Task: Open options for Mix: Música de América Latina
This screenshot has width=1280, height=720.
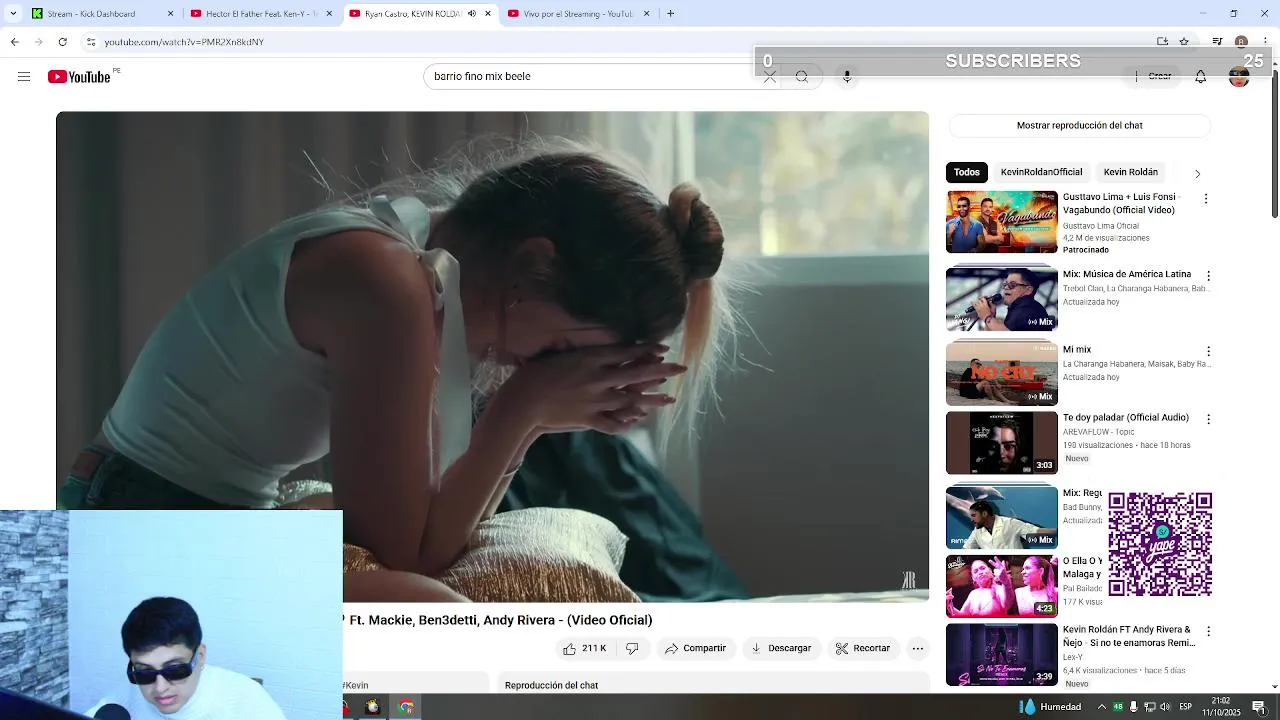Action: pos(1208,276)
